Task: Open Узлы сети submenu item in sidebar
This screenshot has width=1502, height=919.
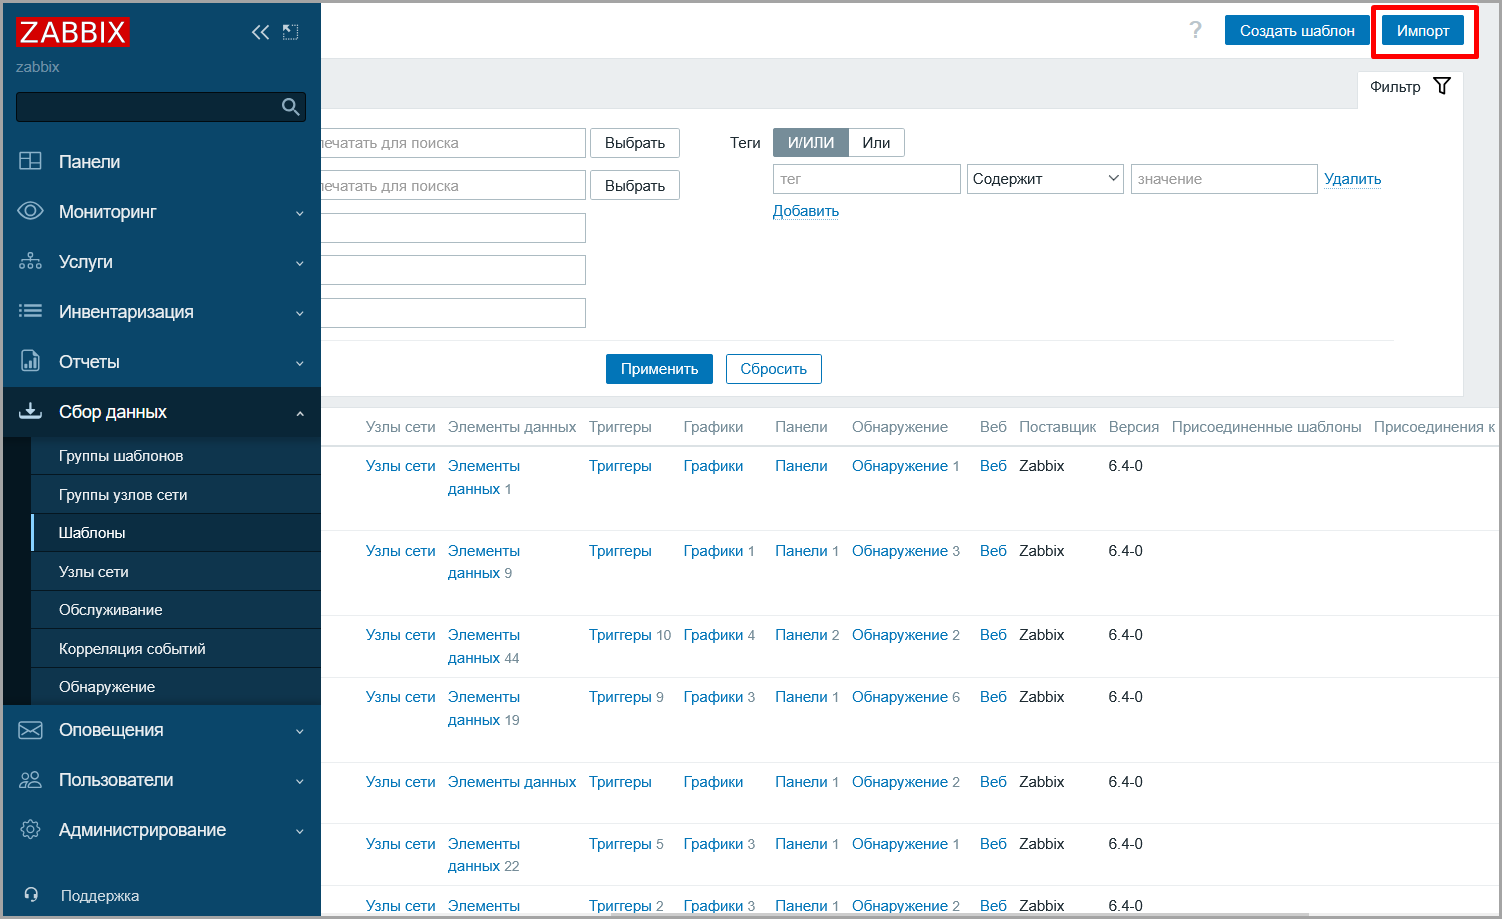Action: (x=176, y=572)
